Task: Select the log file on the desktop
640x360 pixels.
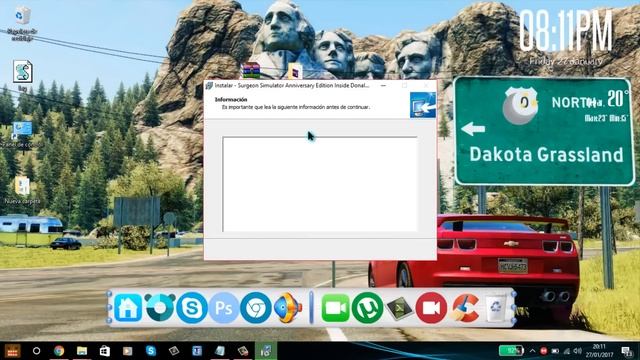Action: (x=22, y=76)
